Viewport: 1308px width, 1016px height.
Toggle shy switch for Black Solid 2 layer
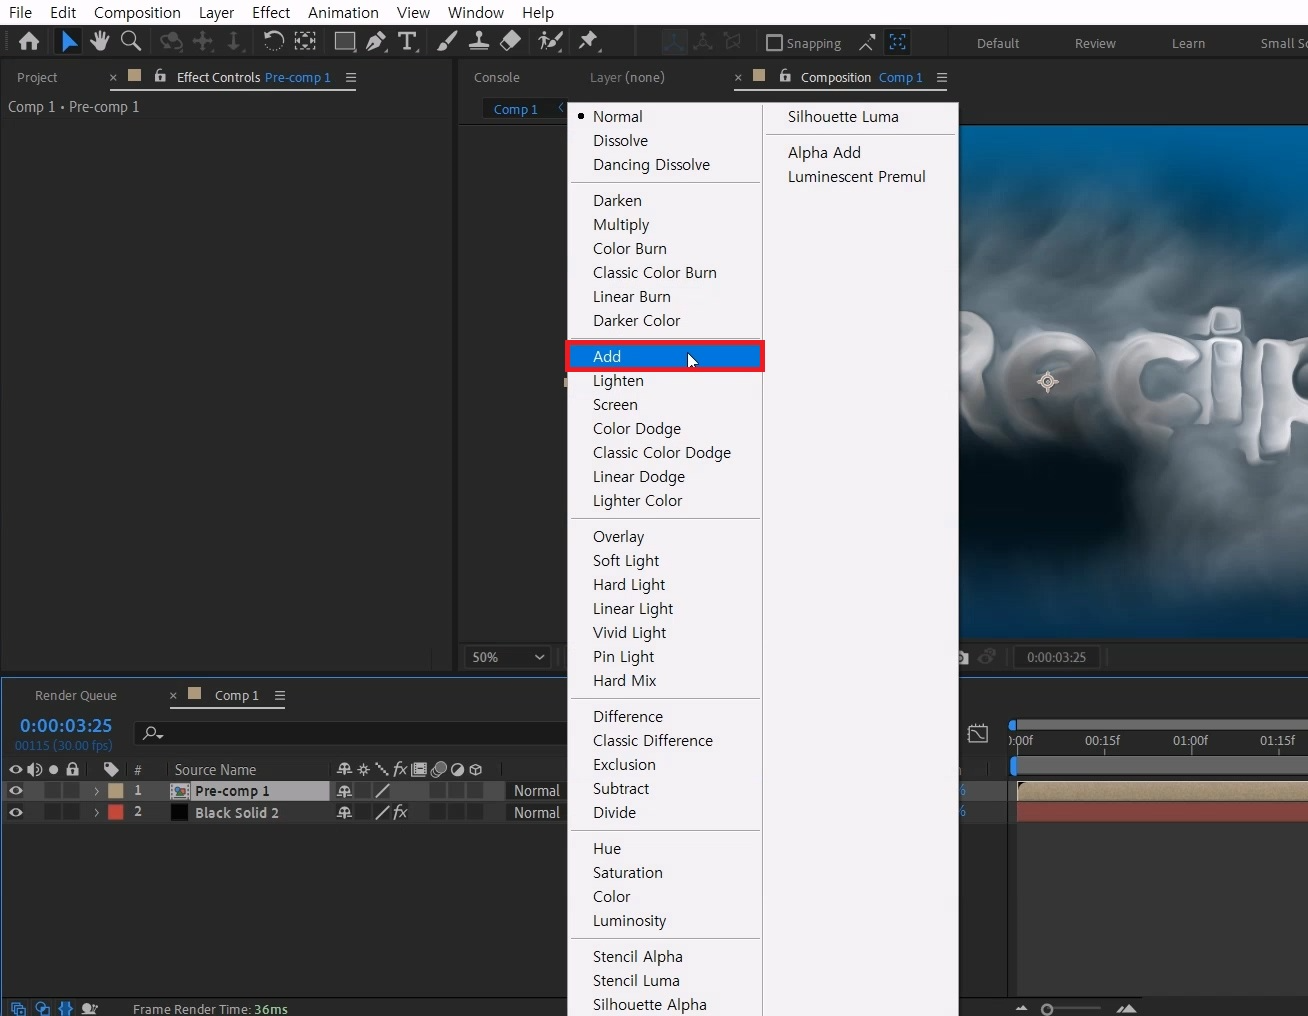(344, 812)
